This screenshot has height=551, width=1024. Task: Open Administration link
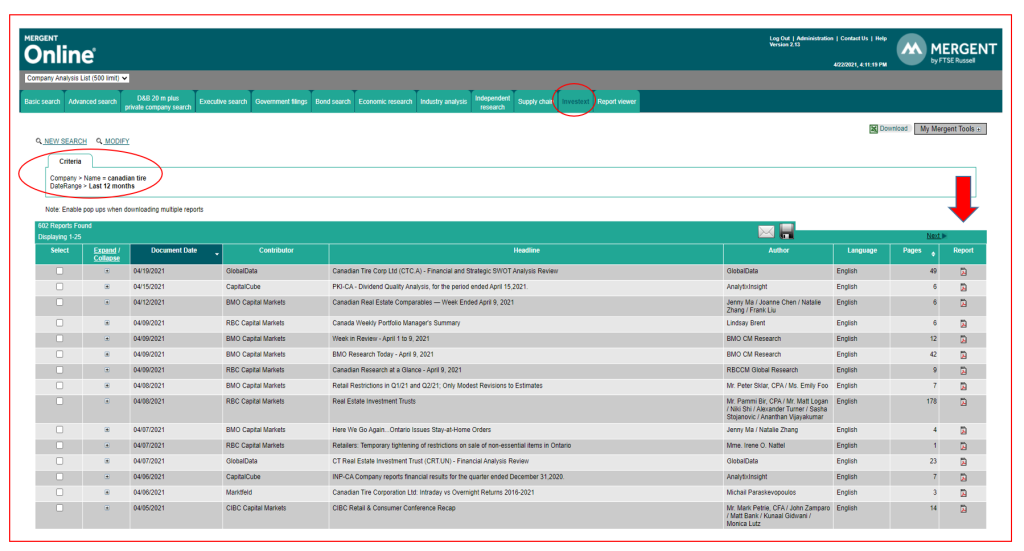pyautogui.click(x=815, y=39)
